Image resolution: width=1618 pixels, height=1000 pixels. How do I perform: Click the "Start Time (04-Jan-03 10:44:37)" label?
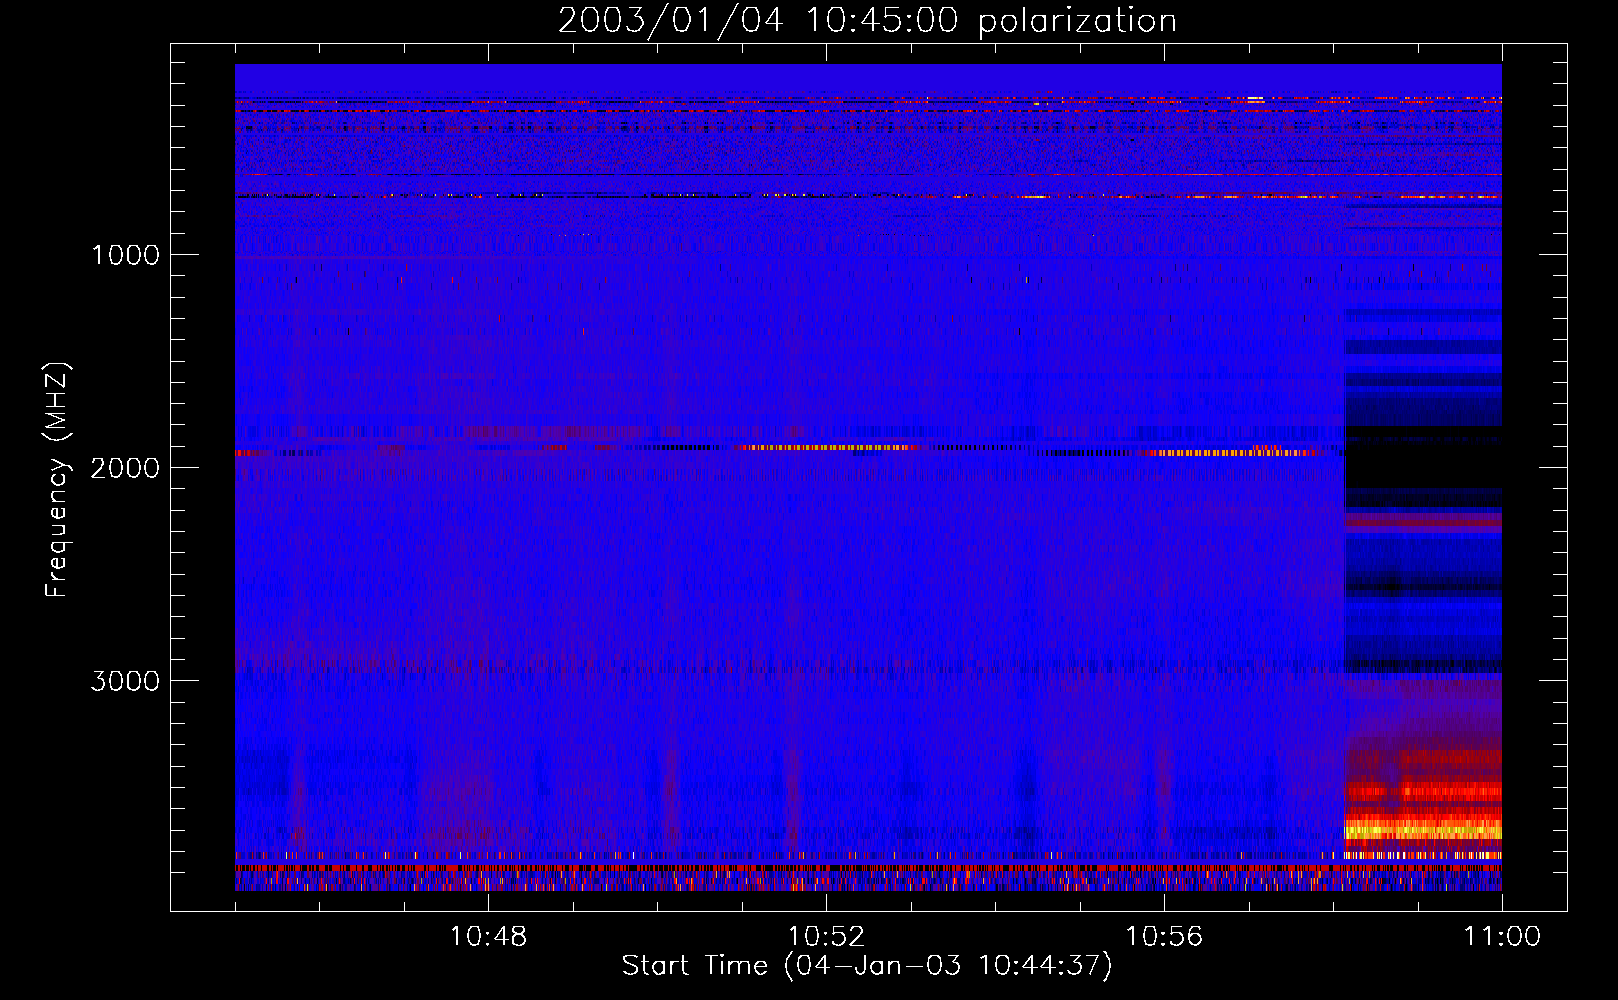click(x=867, y=966)
